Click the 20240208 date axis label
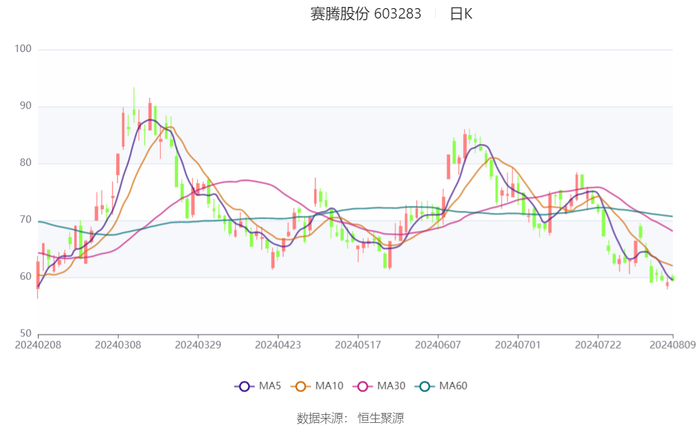The width and height of the screenshot is (700, 426). click(37, 346)
